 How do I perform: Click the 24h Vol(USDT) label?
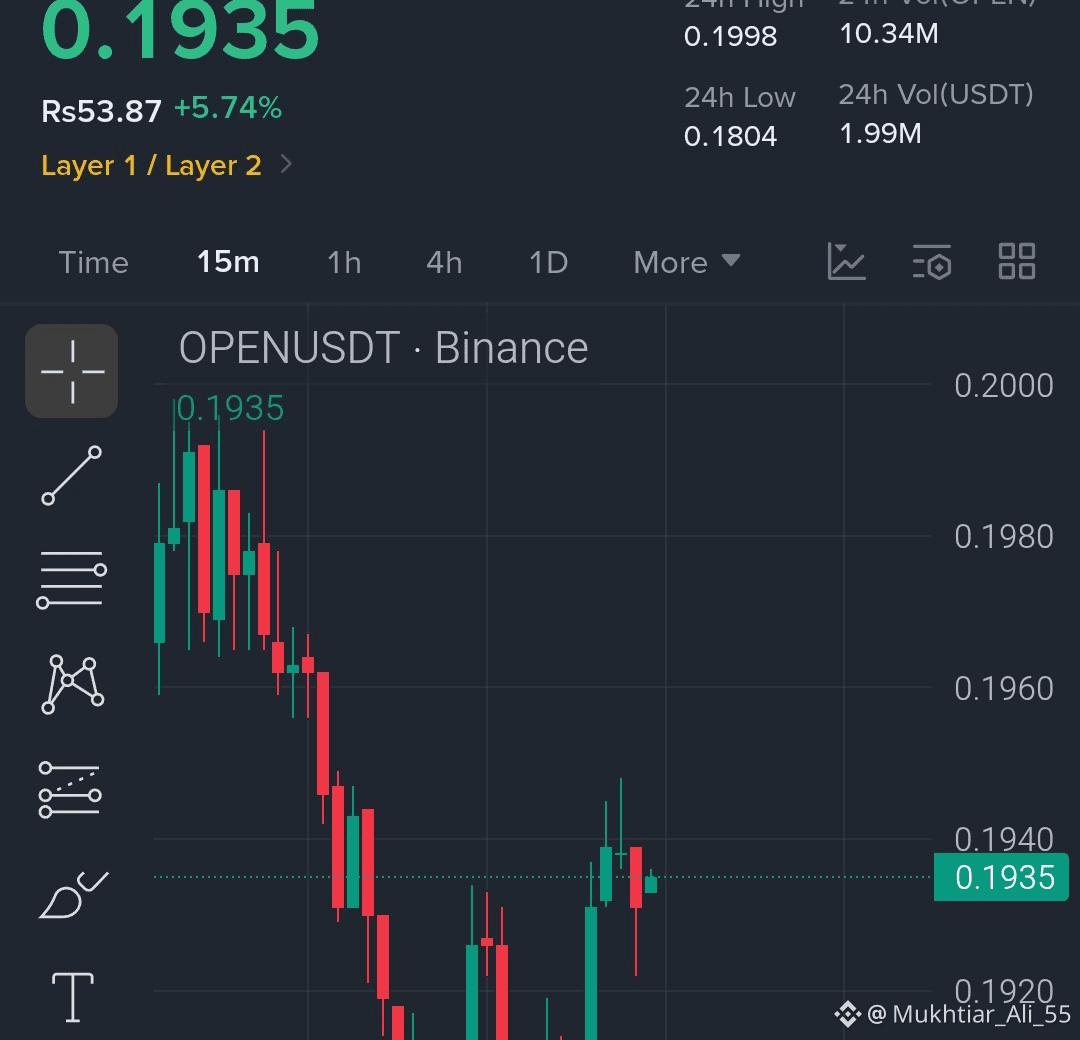click(936, 95)
